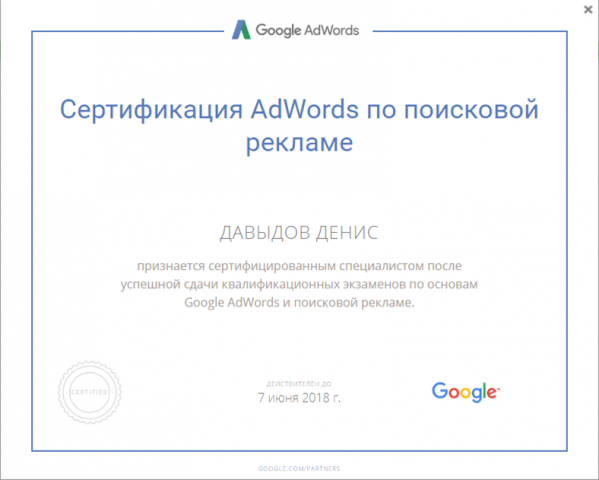Click the Google AdWords logo icon
The height and width of the screenshot is (480, 599).
(x=241, y=30)
